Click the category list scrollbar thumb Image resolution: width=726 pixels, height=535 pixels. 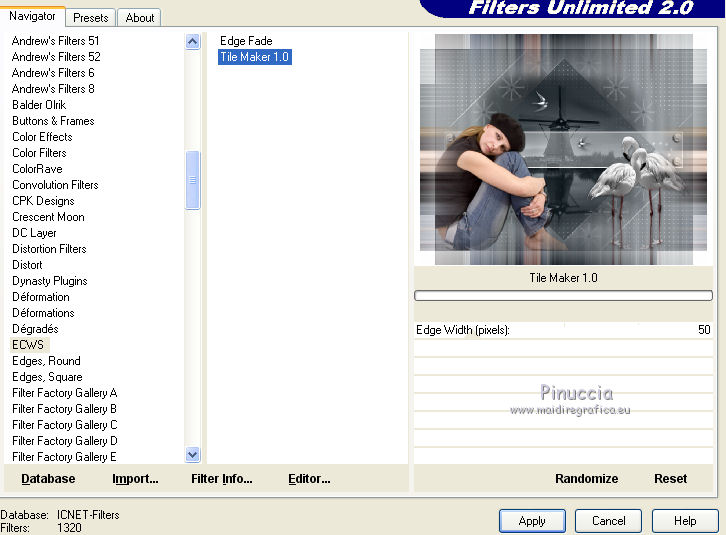193,180
